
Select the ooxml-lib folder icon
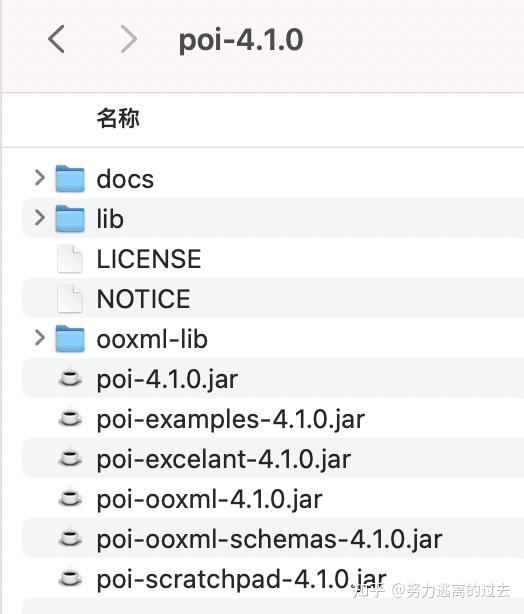pyautogui.click(x=70, y=338)
